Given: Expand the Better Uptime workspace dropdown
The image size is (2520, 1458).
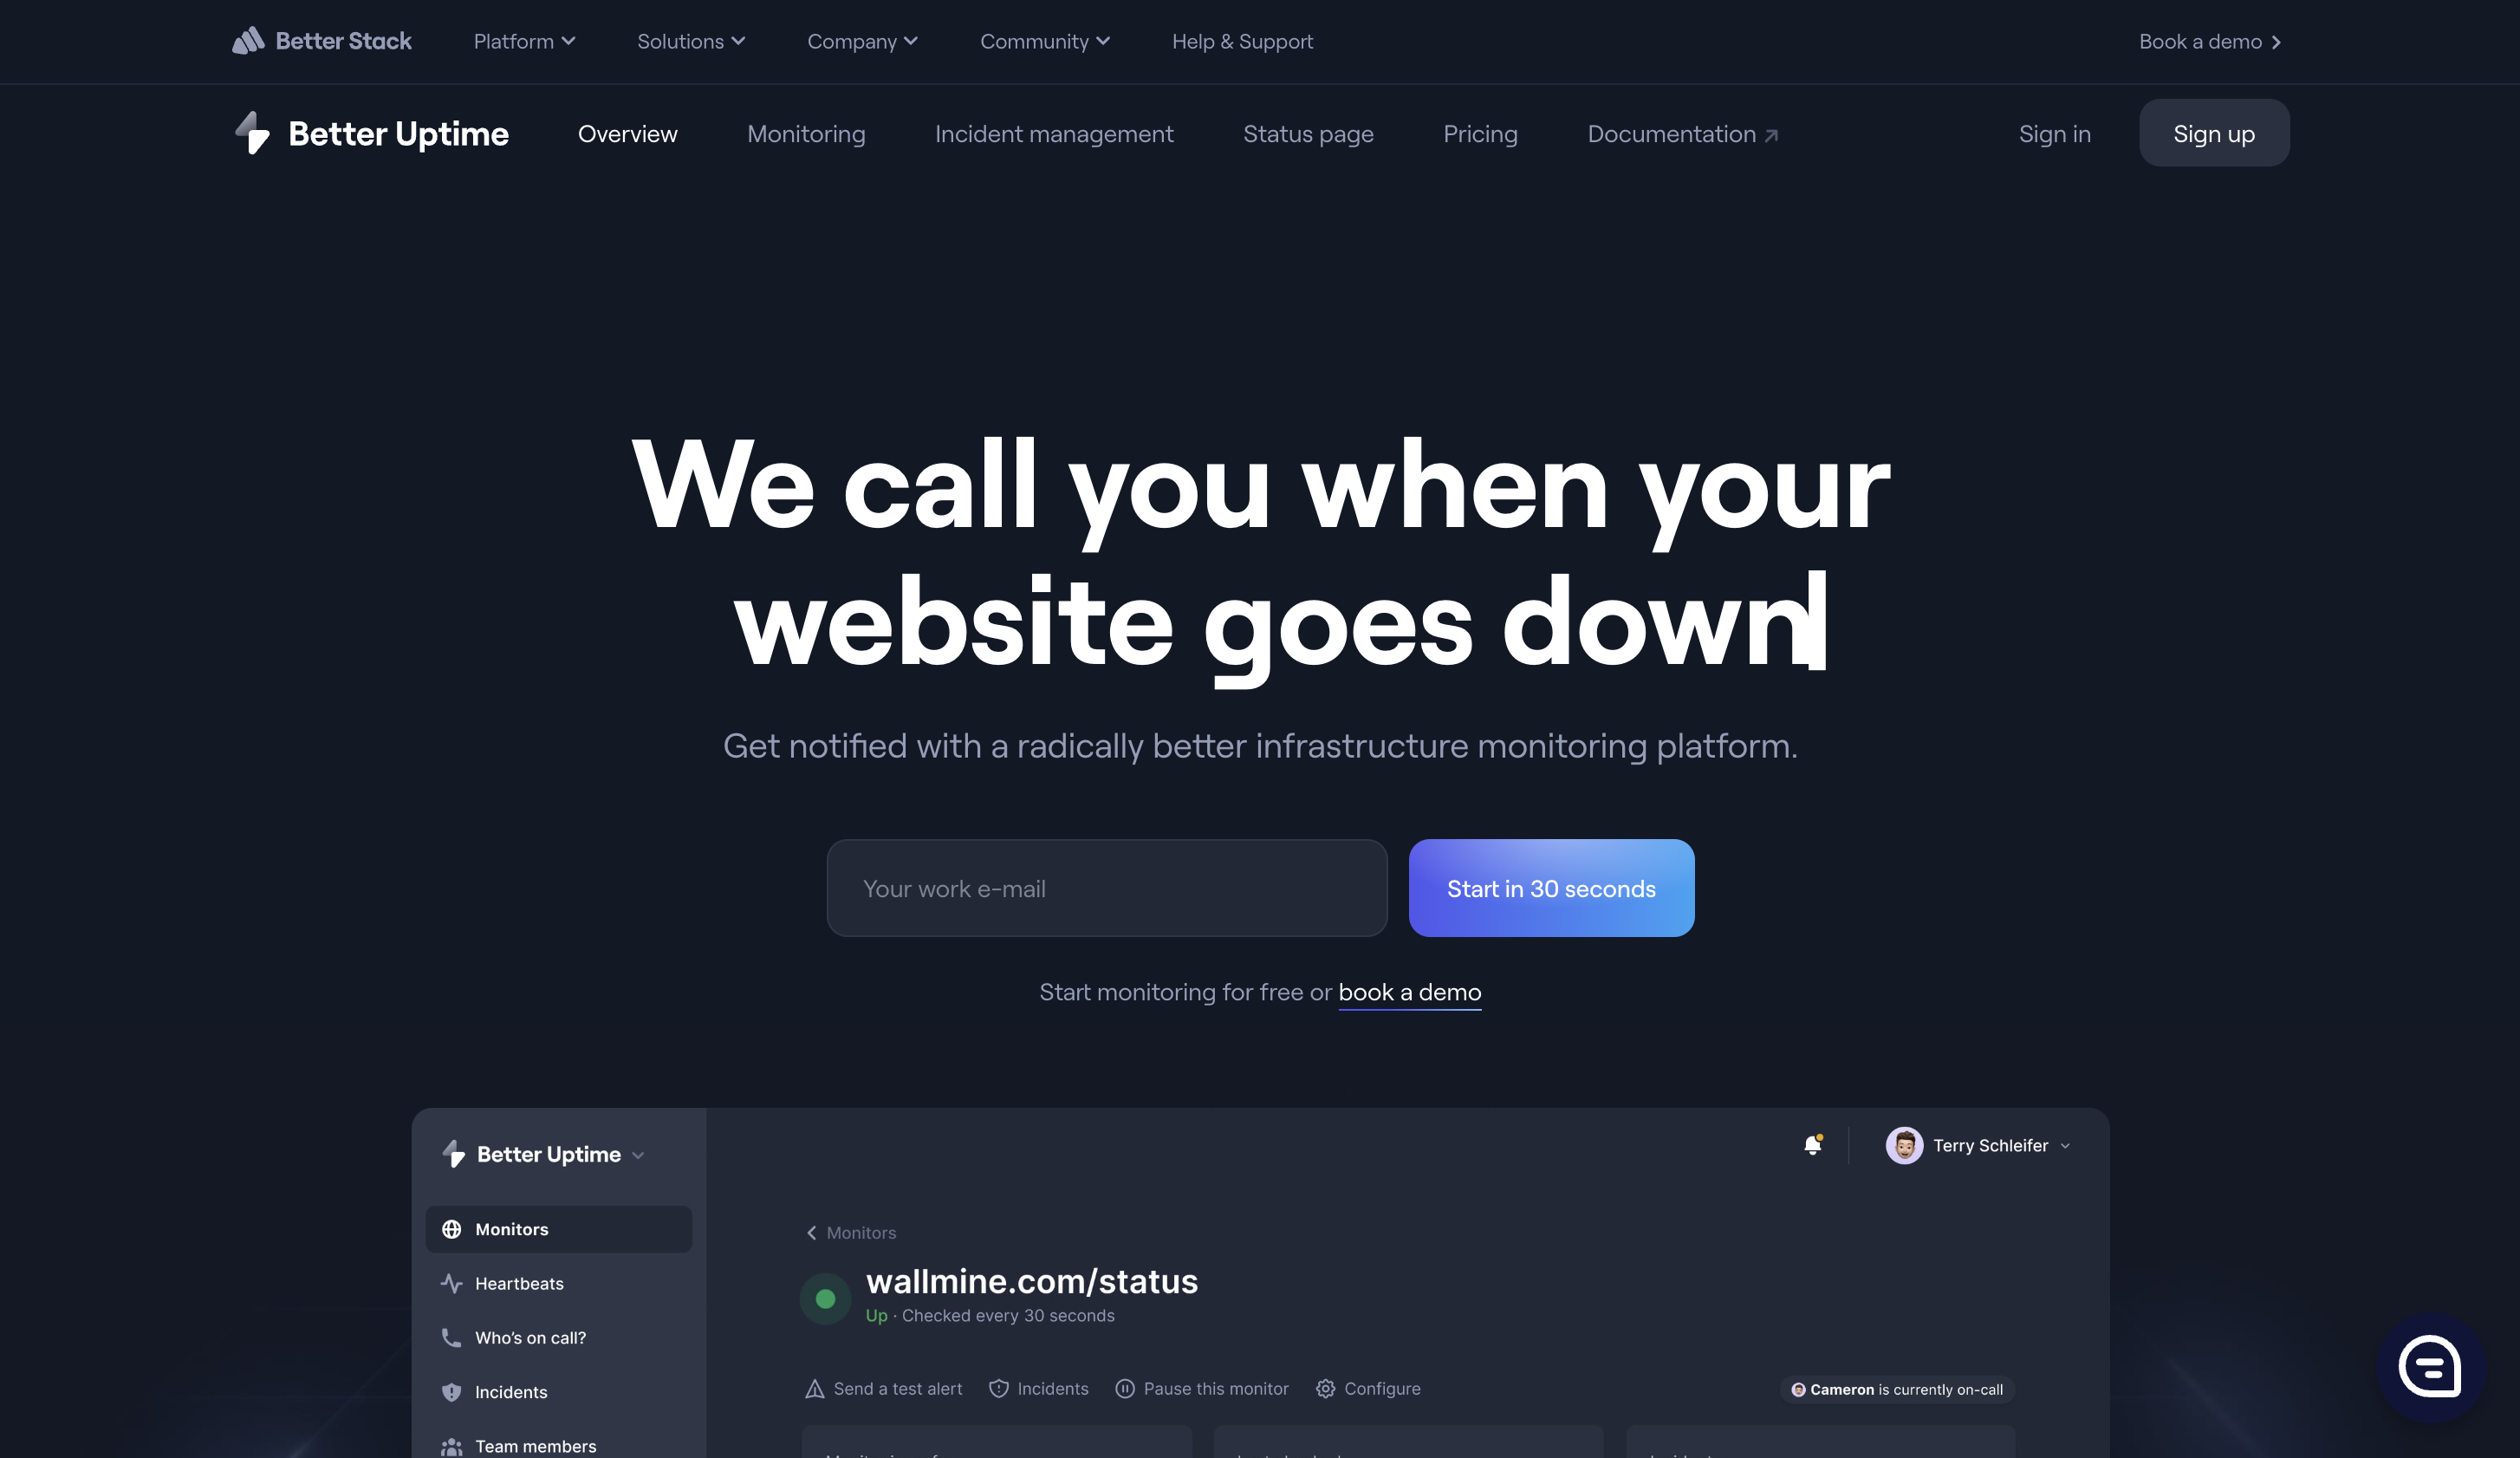Looking at the screenshot, I should tap(546, 1153).
